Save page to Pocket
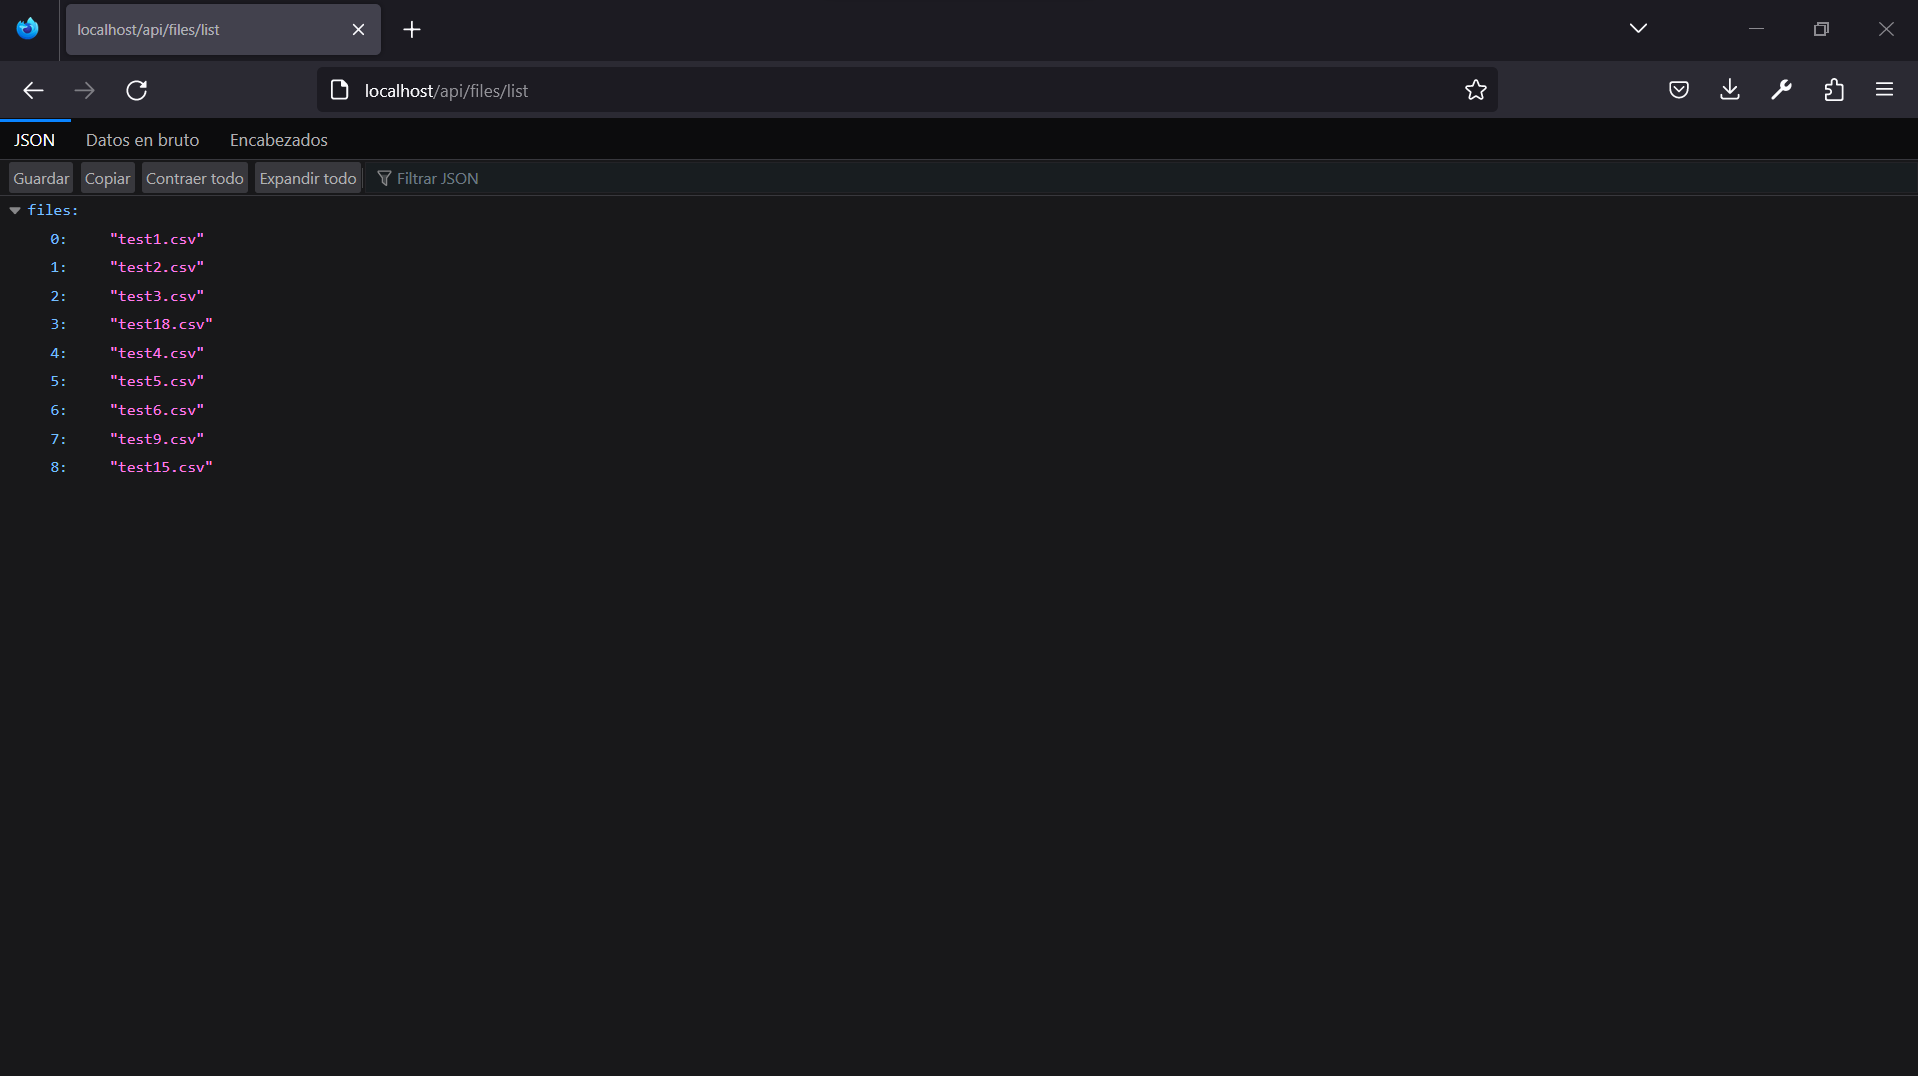 (1678, 89)
